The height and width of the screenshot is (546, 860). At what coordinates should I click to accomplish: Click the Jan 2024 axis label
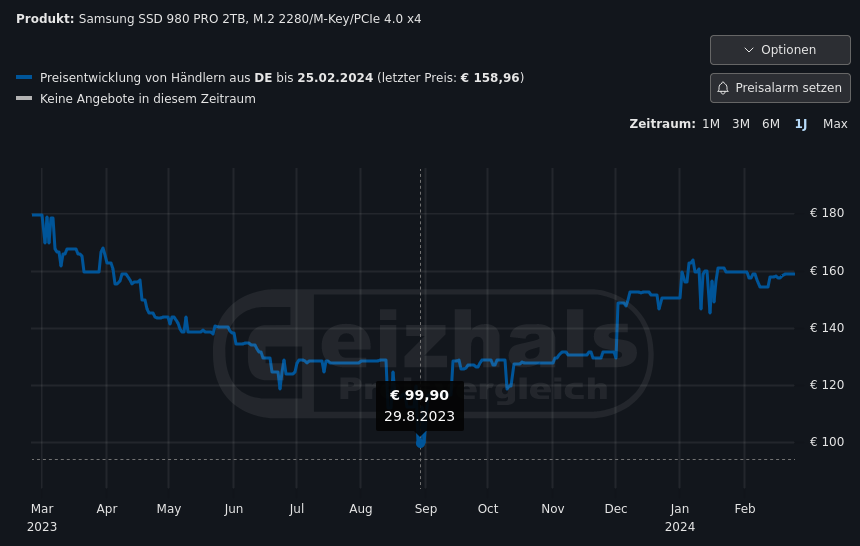[x=680, y=517]
